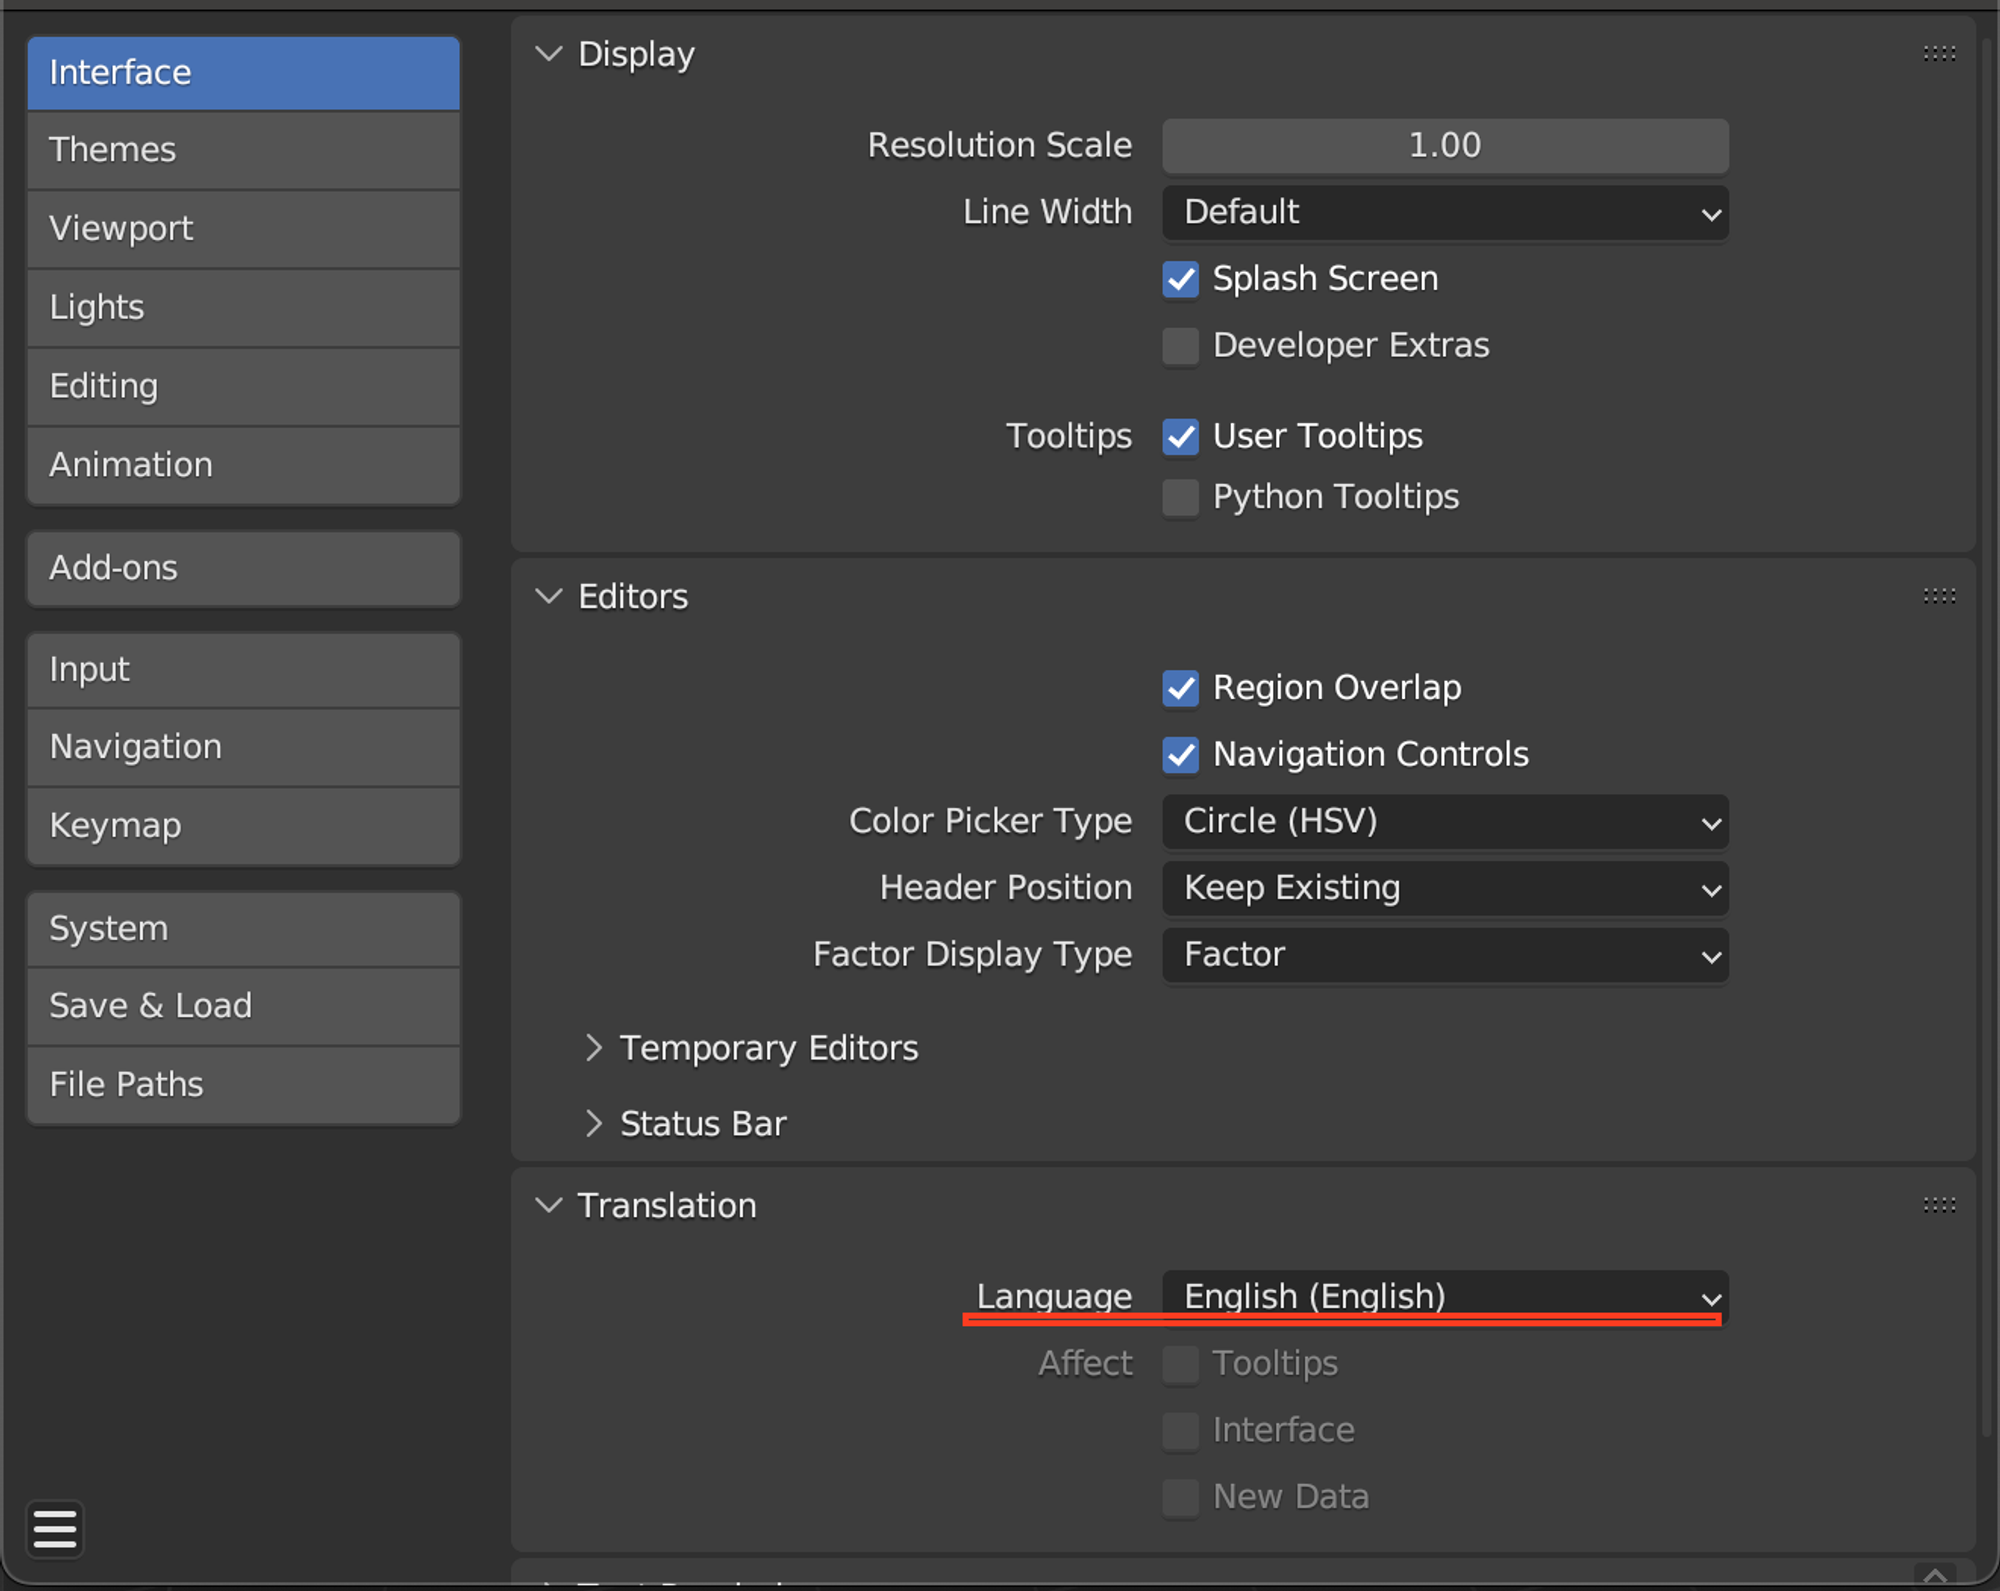Image resolution: width=2000 pixels, height=1591 pixels.
Task: Switch to the Themes category
Action: pyautogui.click(x=244, y=151)
